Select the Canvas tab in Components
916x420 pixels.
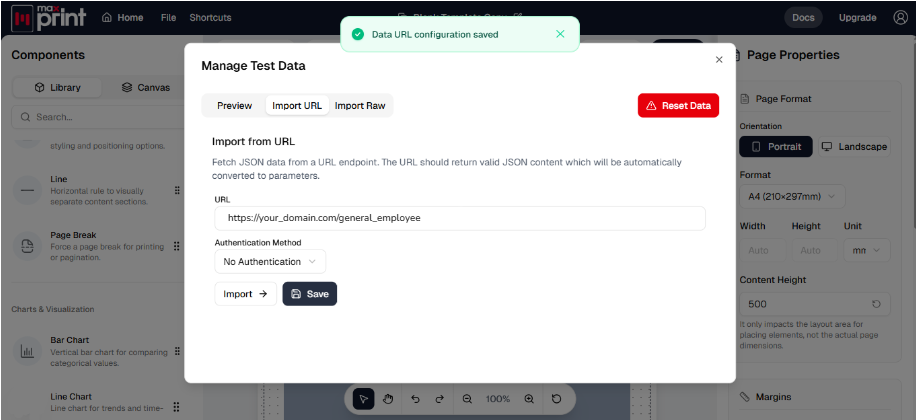[146, 88]
